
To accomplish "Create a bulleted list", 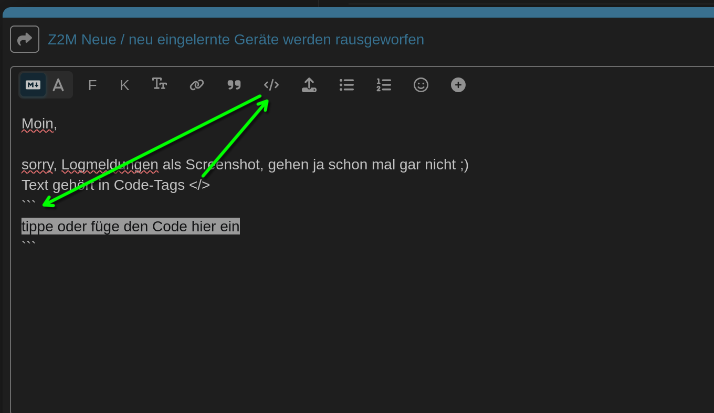I will click(347, 85).
